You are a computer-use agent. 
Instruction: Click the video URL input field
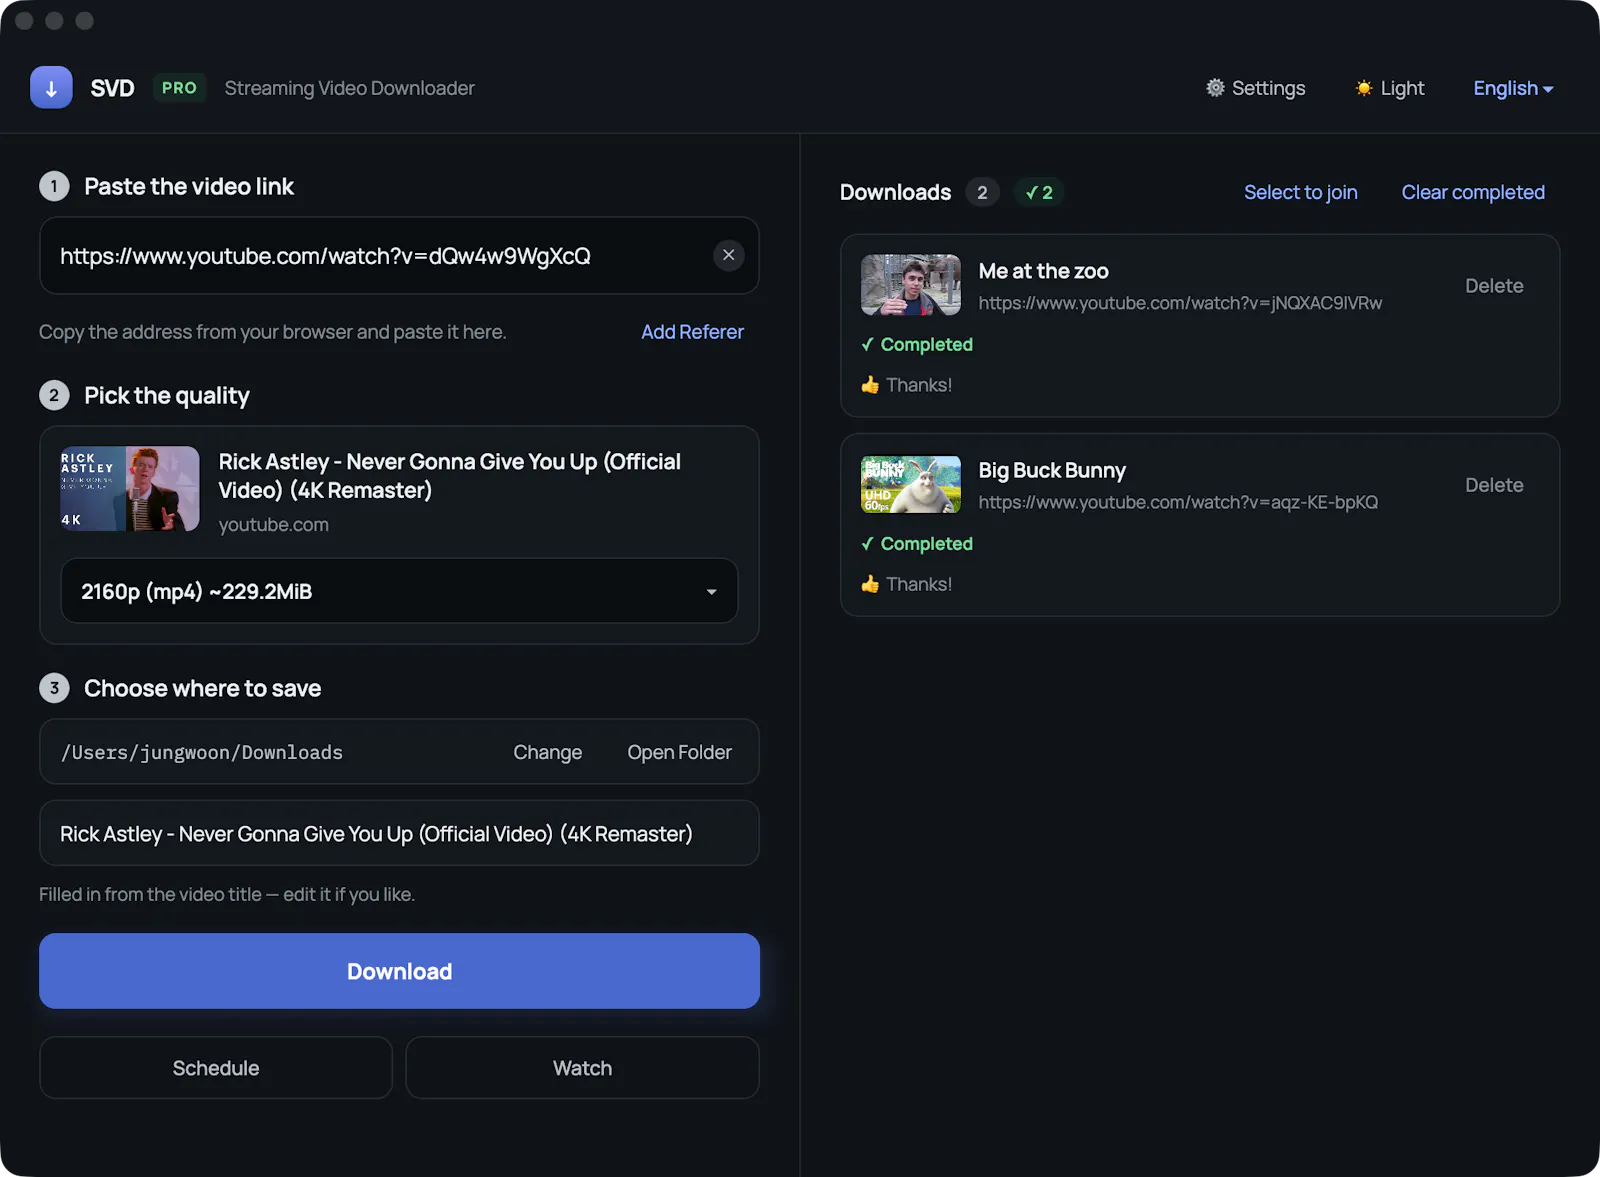[x=399, y=256]
